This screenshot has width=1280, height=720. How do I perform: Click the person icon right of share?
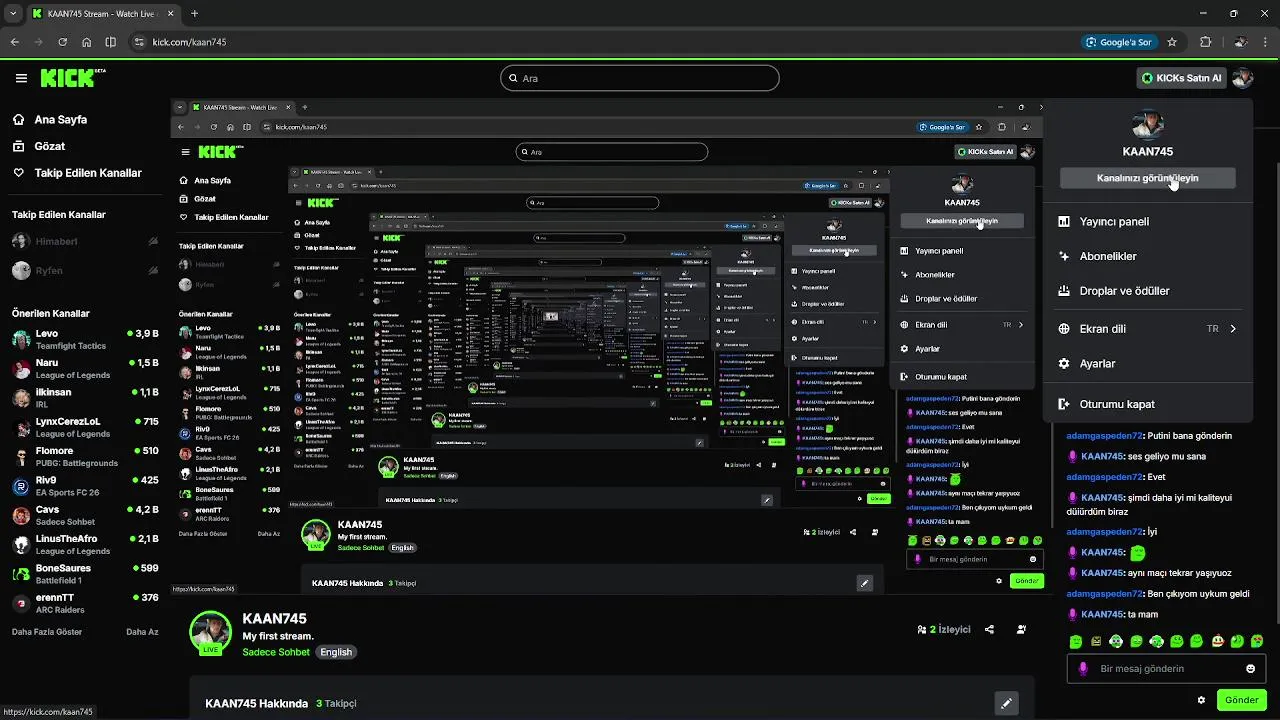coord(1021,629)
